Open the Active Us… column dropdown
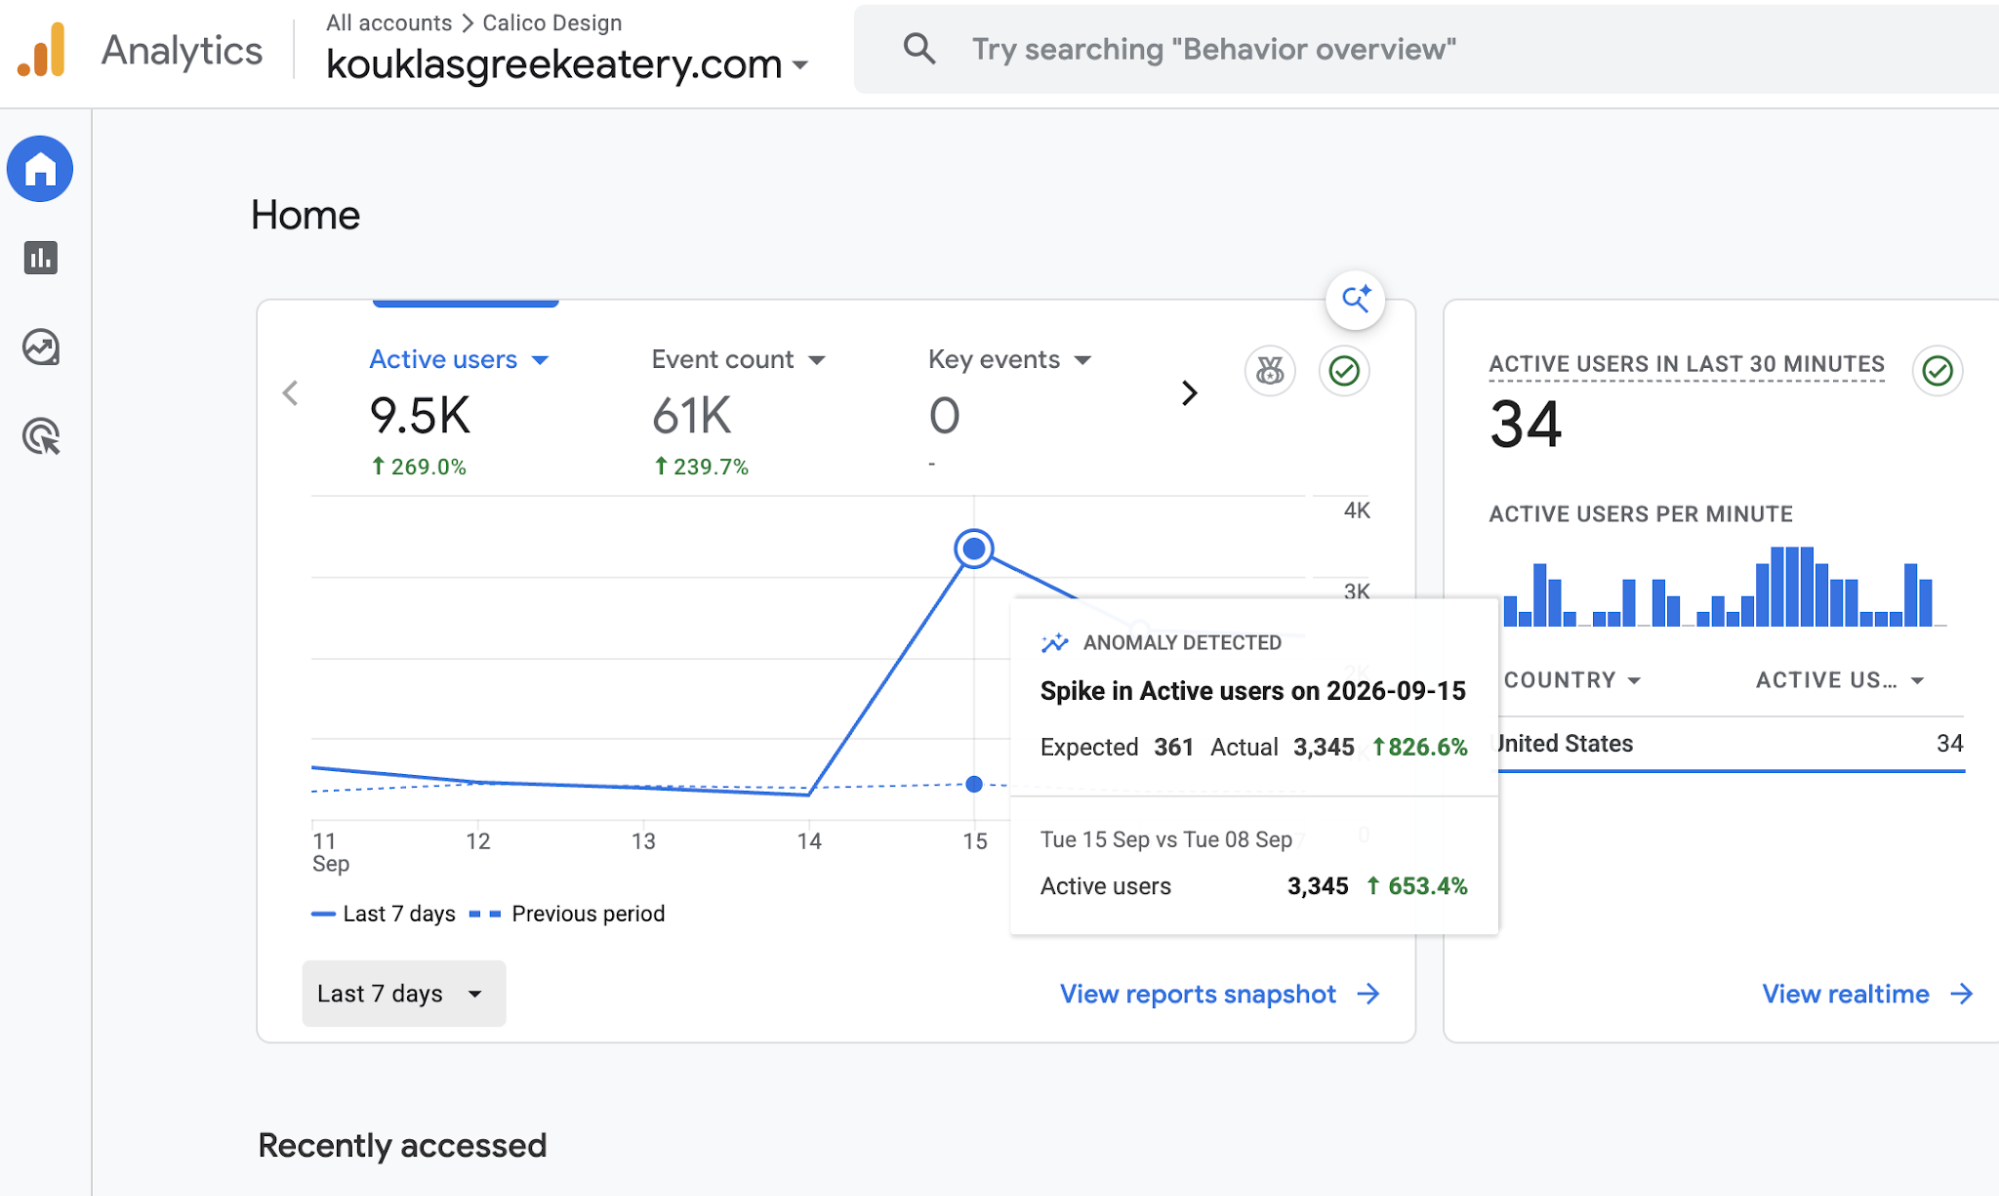This screenshot has width=1999, height=1196. (1840, 680)
